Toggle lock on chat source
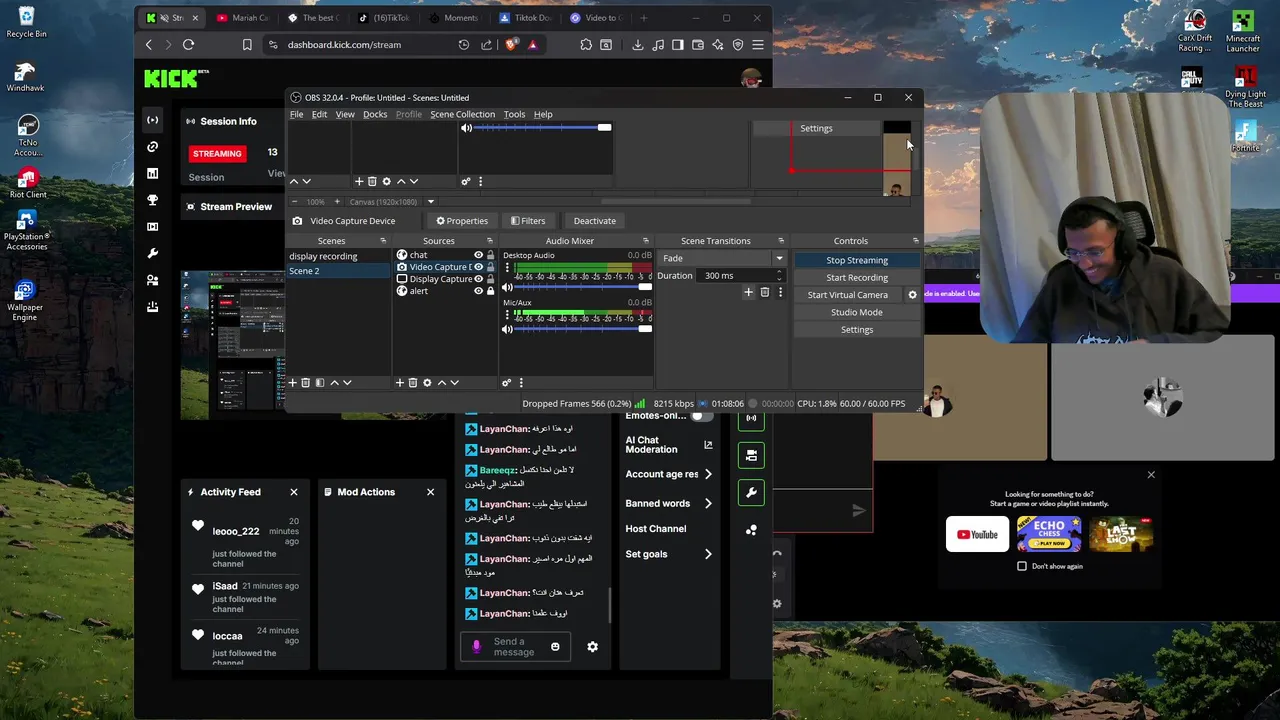Viewport: 1280px width, 720px height. point(490,255)
